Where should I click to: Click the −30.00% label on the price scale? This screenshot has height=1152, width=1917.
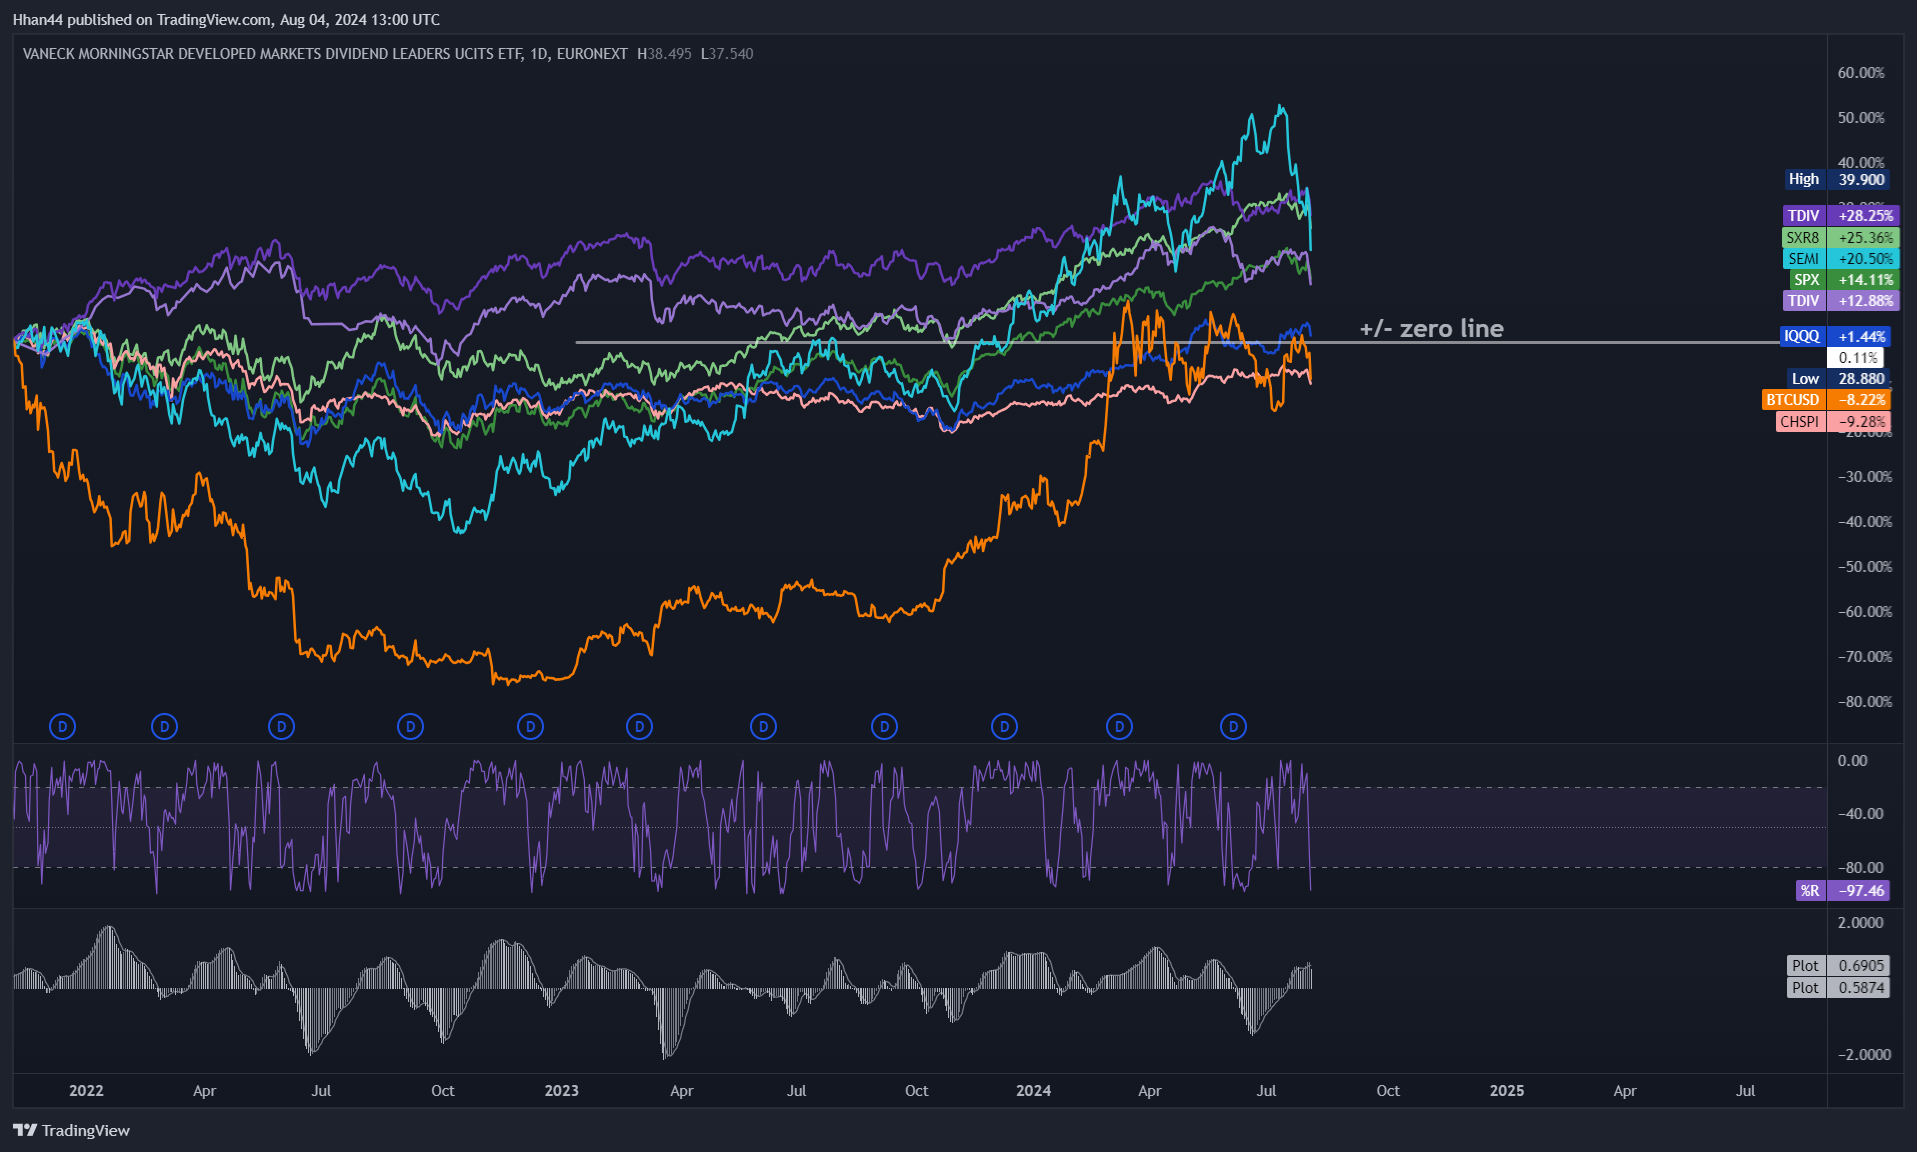click(x=1865, y=477)
